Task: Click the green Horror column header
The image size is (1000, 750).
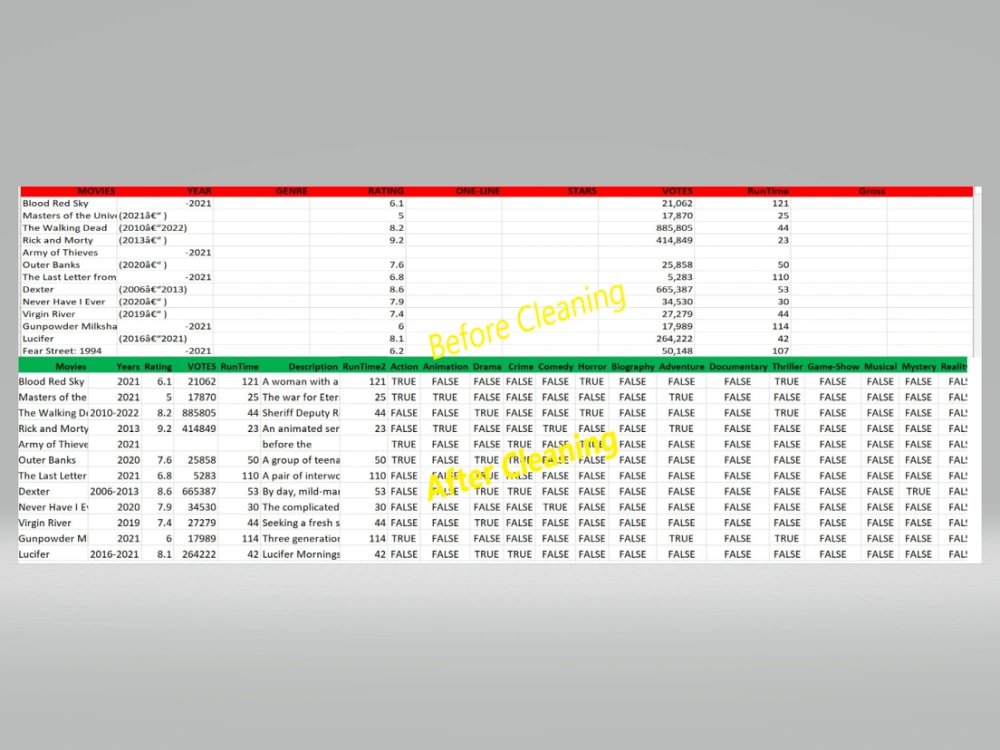Action: (592, 367)
